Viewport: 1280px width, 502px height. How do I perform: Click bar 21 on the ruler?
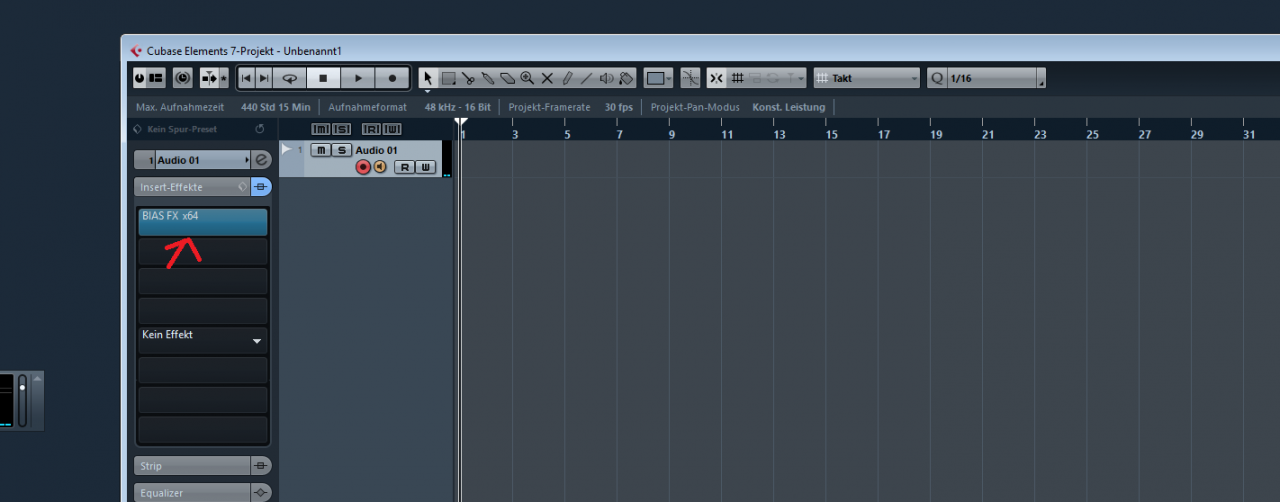pos(988,134)
